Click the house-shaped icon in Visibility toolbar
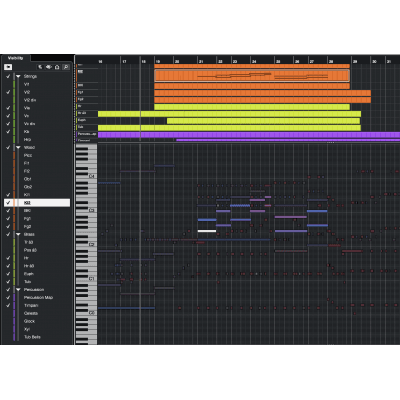Viewport: 400px width, 400px height. [57, 67]
